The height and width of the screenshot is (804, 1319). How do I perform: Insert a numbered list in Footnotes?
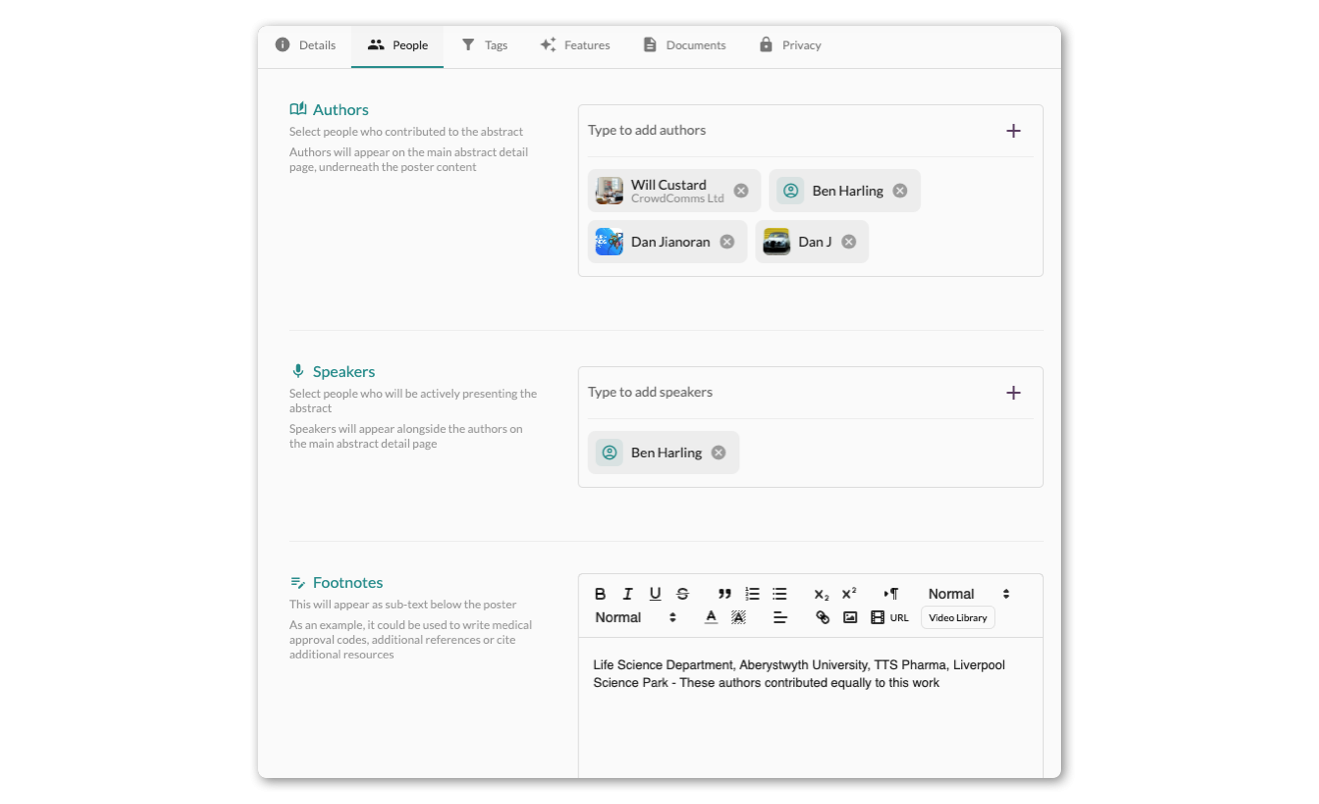click(x=752, y=594)
